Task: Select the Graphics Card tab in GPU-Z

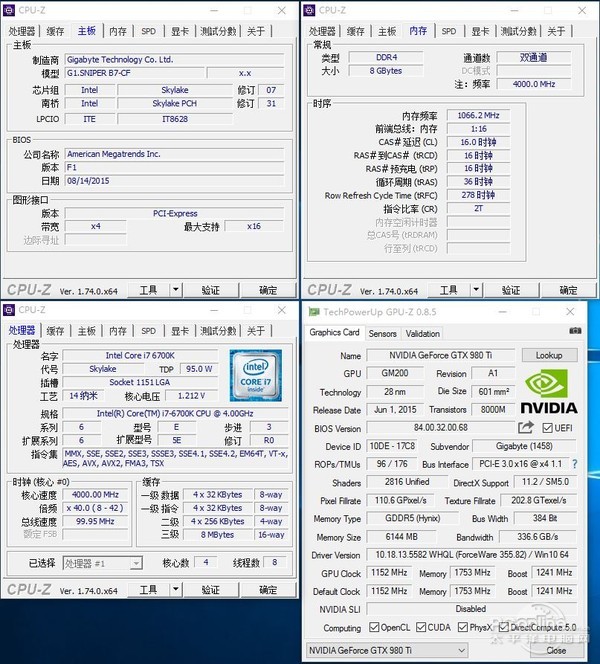Action: pos(334,332)
